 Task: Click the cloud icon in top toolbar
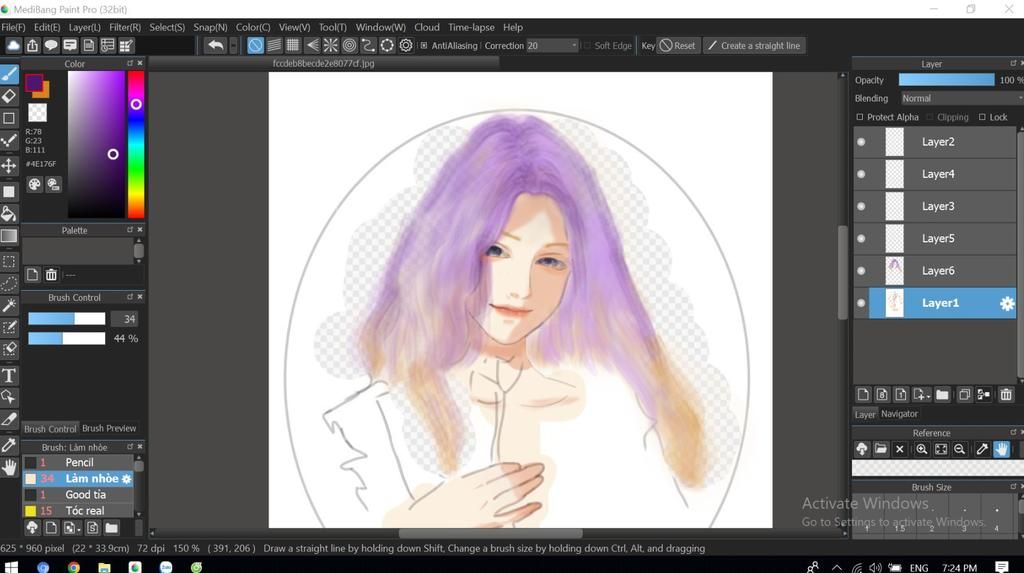coord(13,45)
